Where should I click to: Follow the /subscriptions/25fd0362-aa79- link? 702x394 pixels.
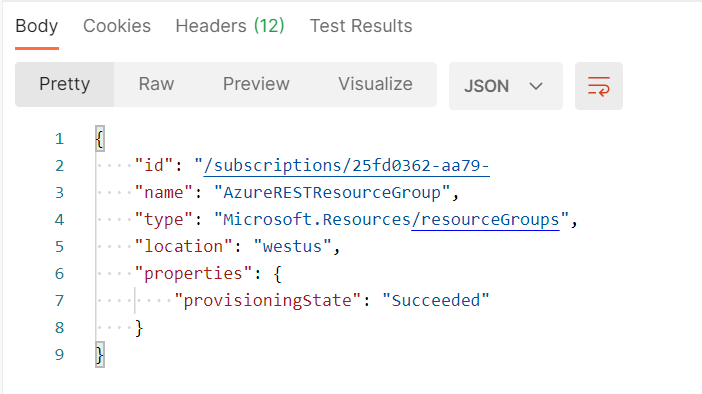pos(347,166)
